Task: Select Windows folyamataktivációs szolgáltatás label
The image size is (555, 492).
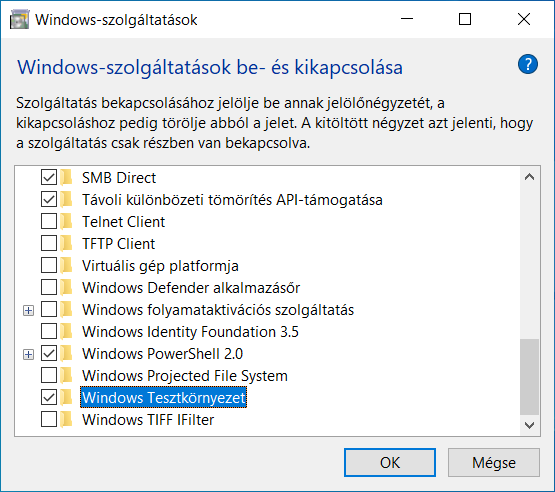Action: point(218,310)
